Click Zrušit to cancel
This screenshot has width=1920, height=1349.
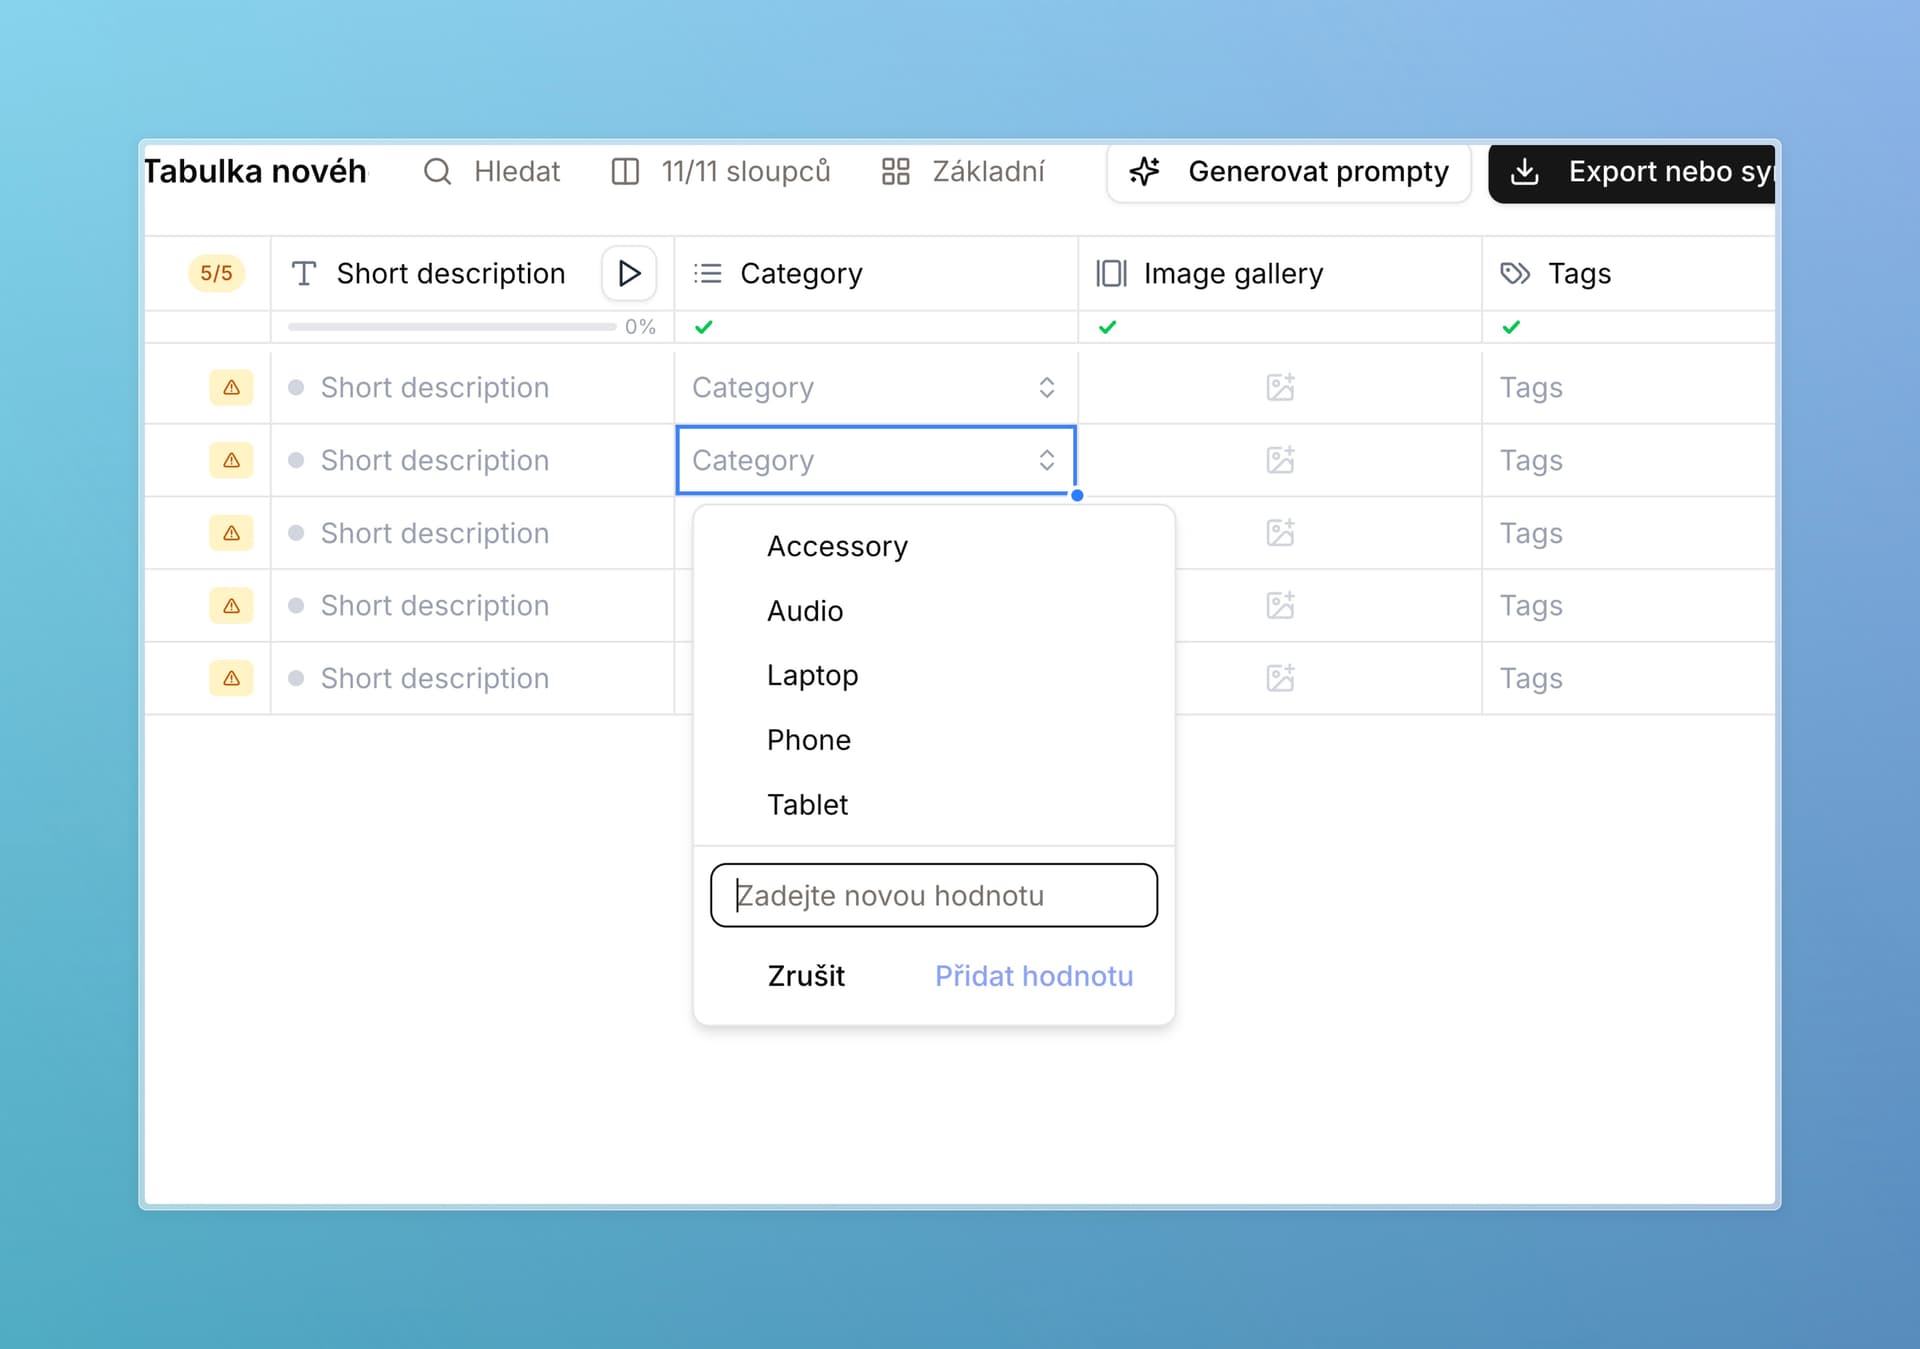click(806, 976)
